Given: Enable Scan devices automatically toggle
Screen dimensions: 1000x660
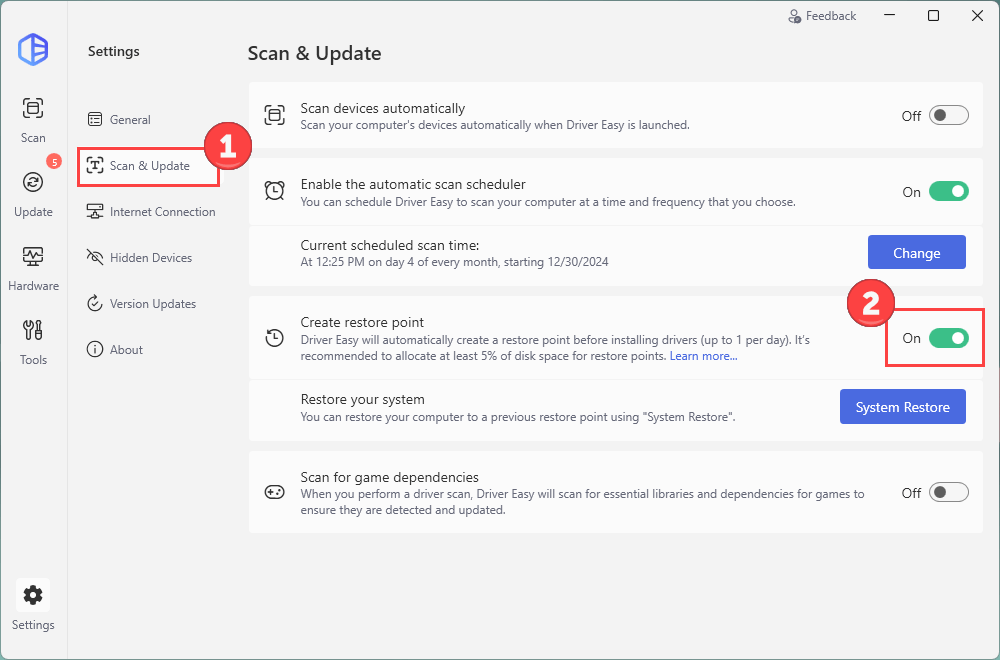Looking at the screenshot, I should tap(948, 115).
